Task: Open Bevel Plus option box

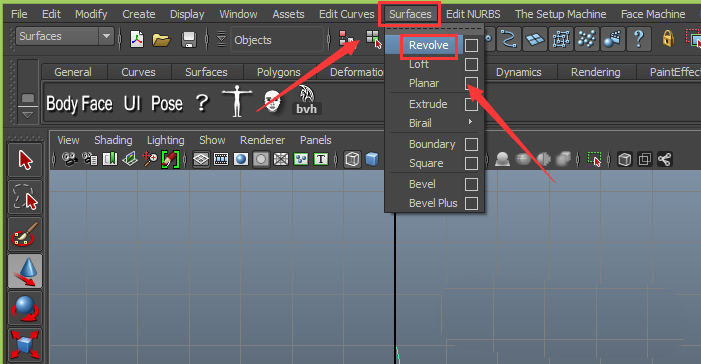Action: [471, 203]
